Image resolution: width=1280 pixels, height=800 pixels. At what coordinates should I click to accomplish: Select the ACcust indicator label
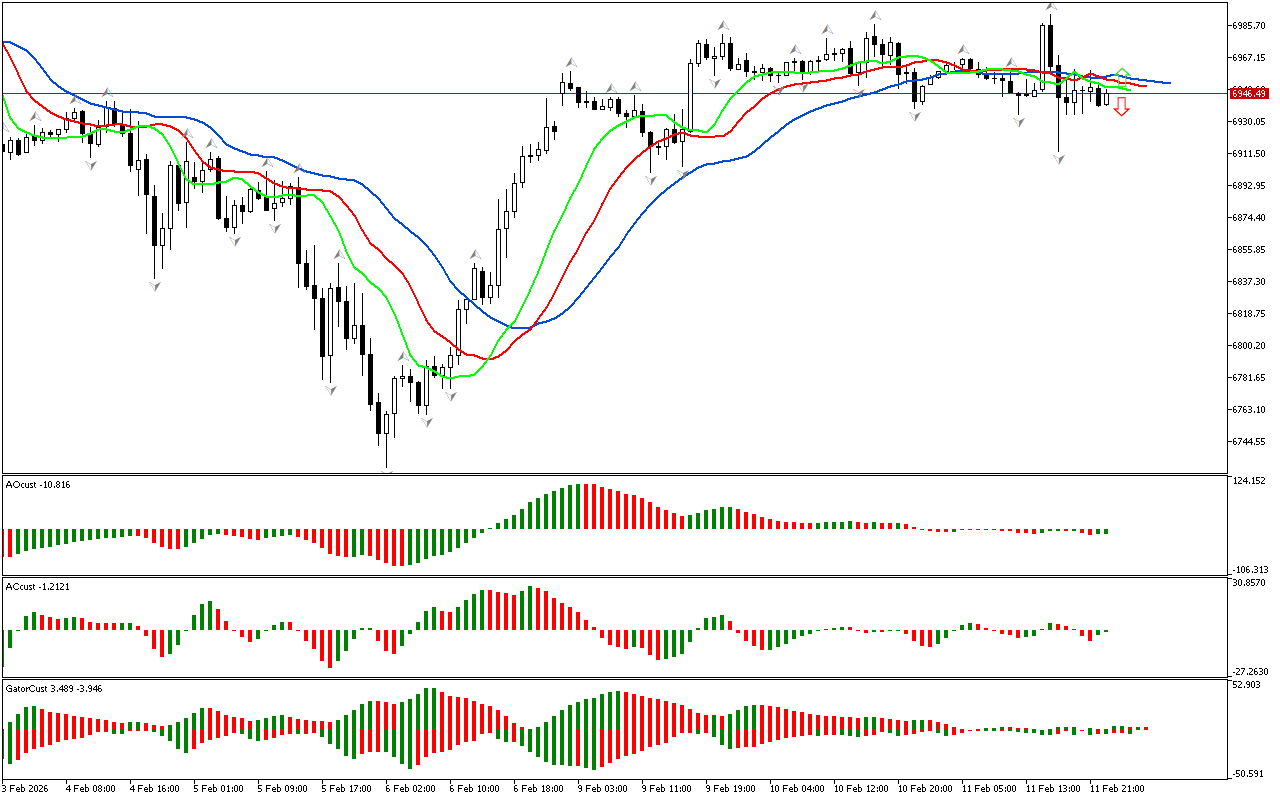38,586
